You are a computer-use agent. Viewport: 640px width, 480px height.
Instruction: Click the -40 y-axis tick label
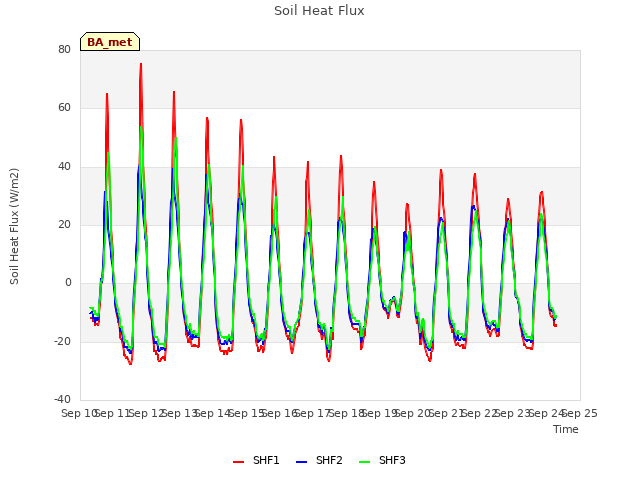[62, 399]
